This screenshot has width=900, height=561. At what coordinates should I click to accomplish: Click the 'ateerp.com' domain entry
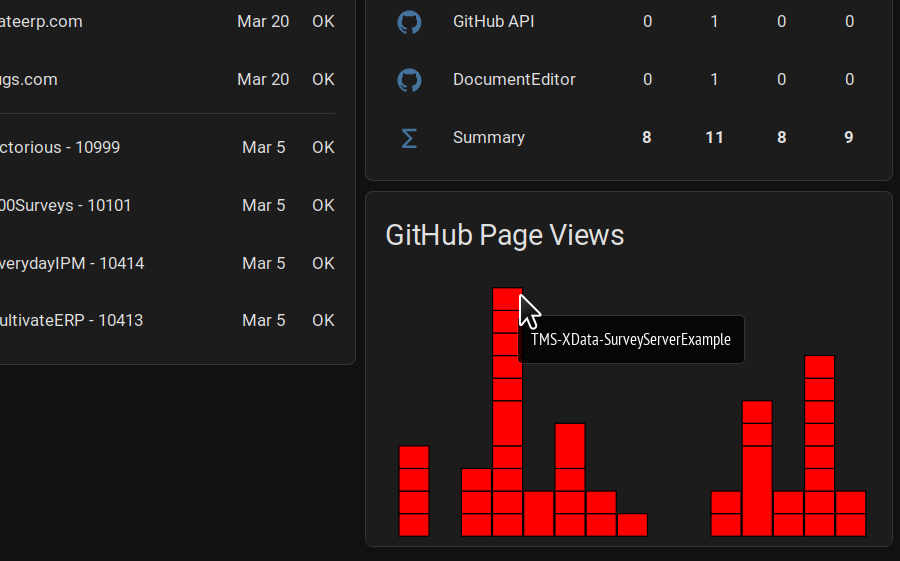[41, 21]
